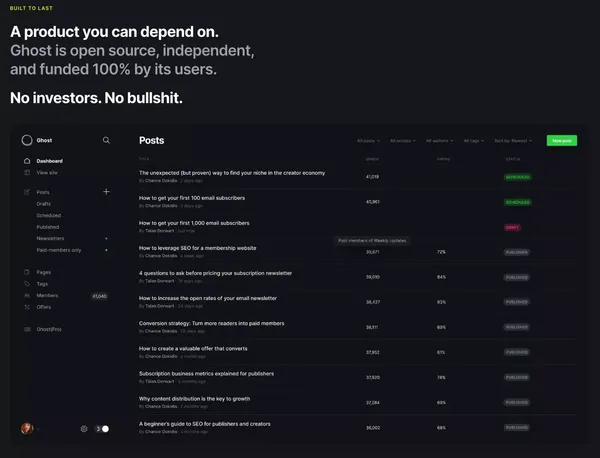600x458 pixels.
Task: Open Scheduled under Posts
Action: coord(49,215)
